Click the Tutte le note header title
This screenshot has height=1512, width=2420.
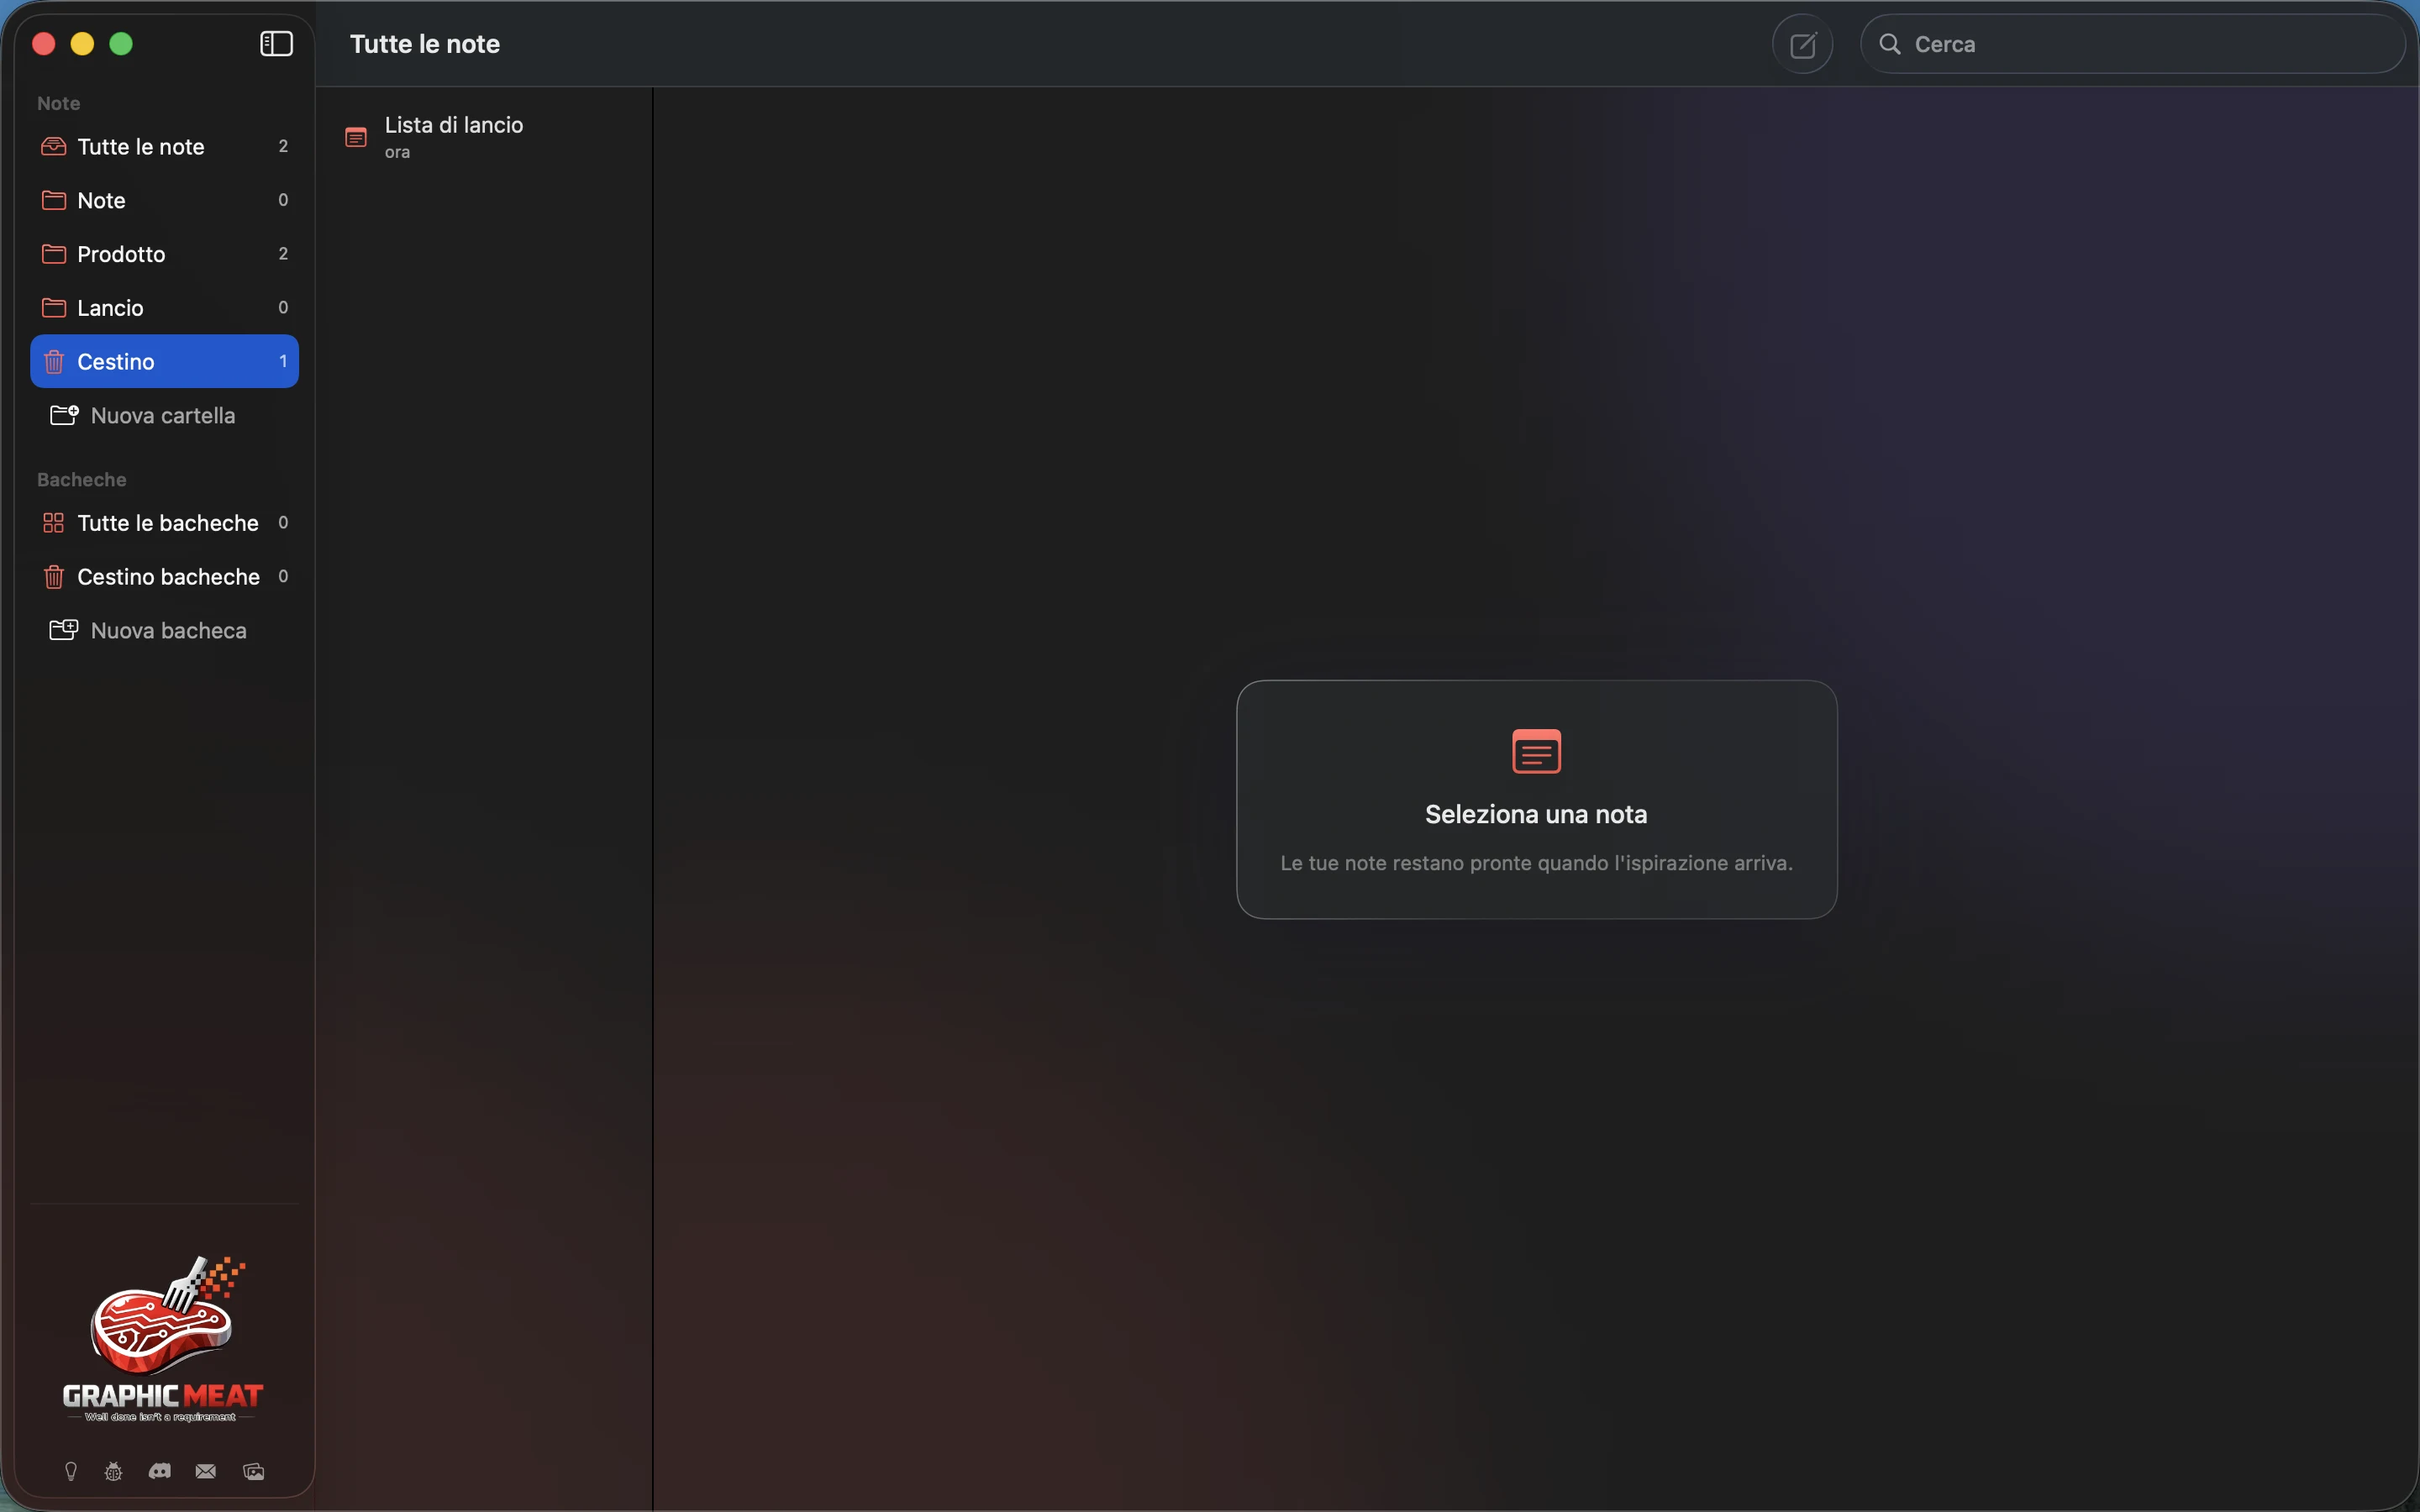tap(425, 44)
